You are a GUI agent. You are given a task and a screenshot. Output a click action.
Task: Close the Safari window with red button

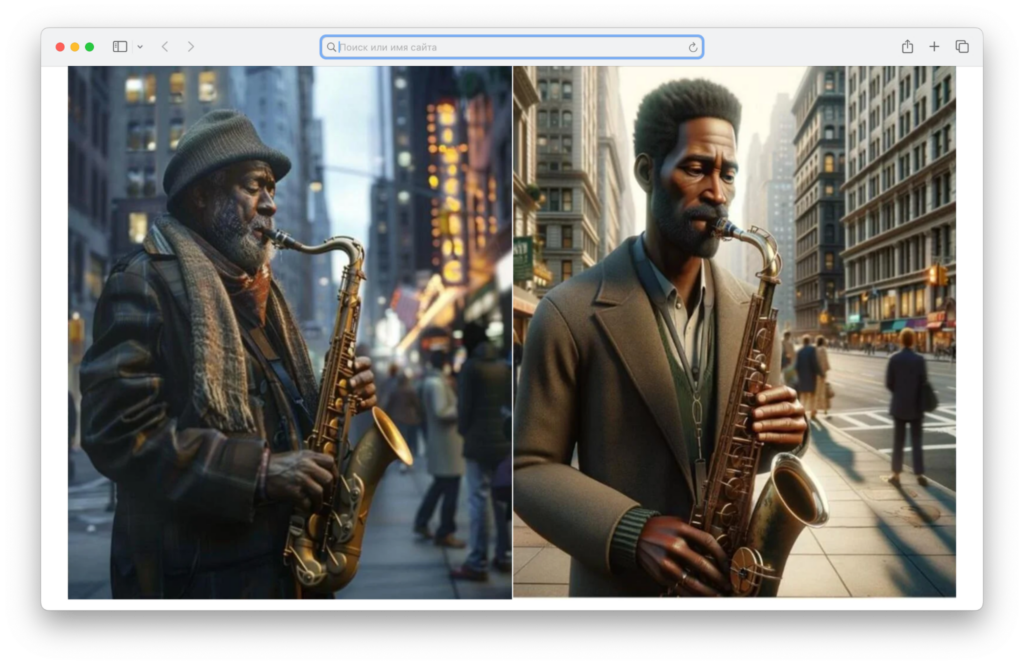coord(60,47)
